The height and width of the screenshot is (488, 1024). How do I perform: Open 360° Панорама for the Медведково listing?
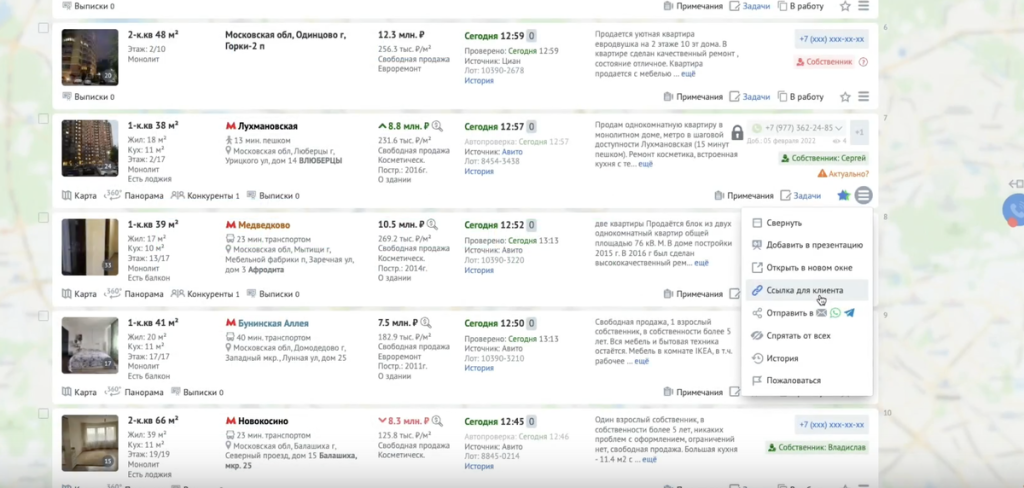point(133,294)
